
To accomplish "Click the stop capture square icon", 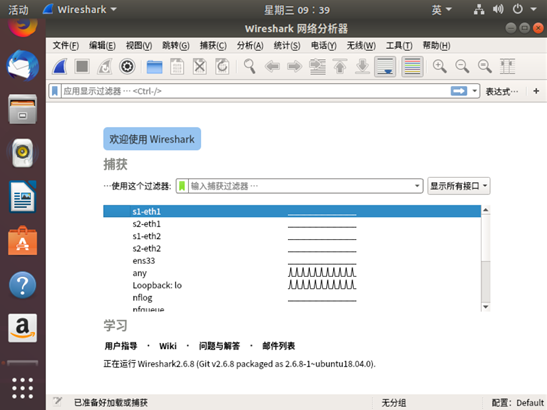I will pos(82,66).
